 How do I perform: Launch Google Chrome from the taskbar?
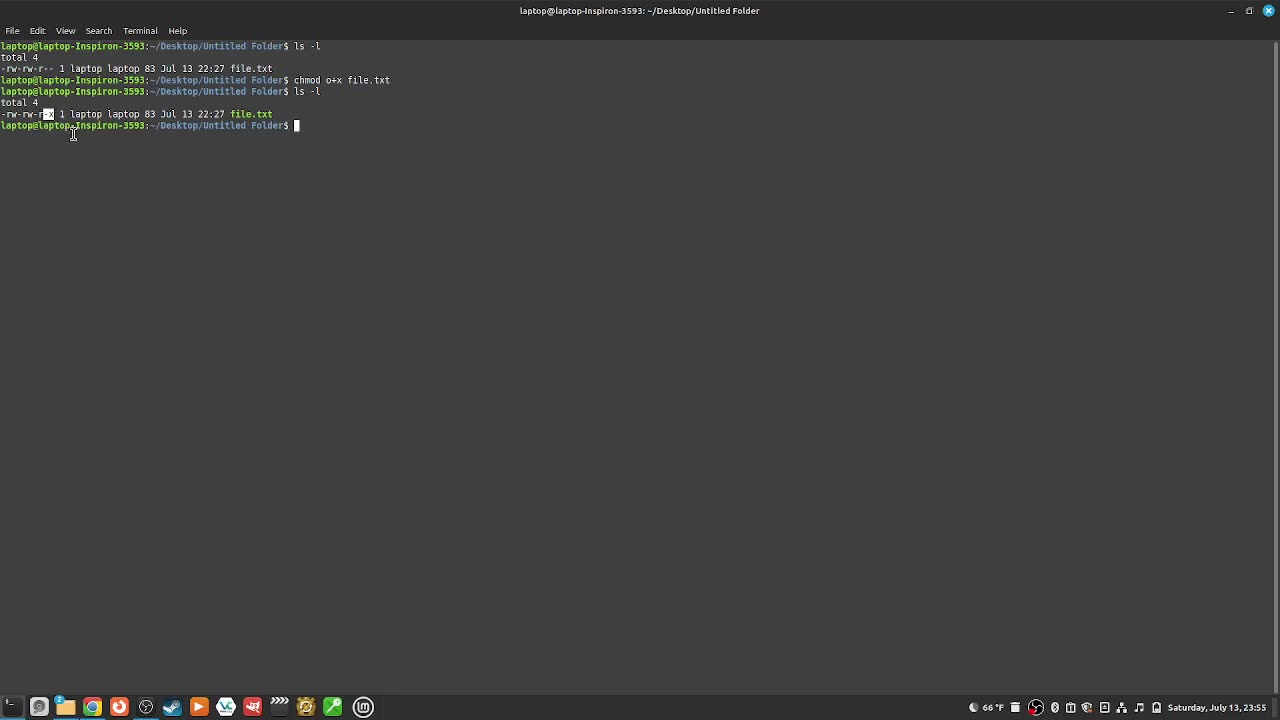coord(92,707)
